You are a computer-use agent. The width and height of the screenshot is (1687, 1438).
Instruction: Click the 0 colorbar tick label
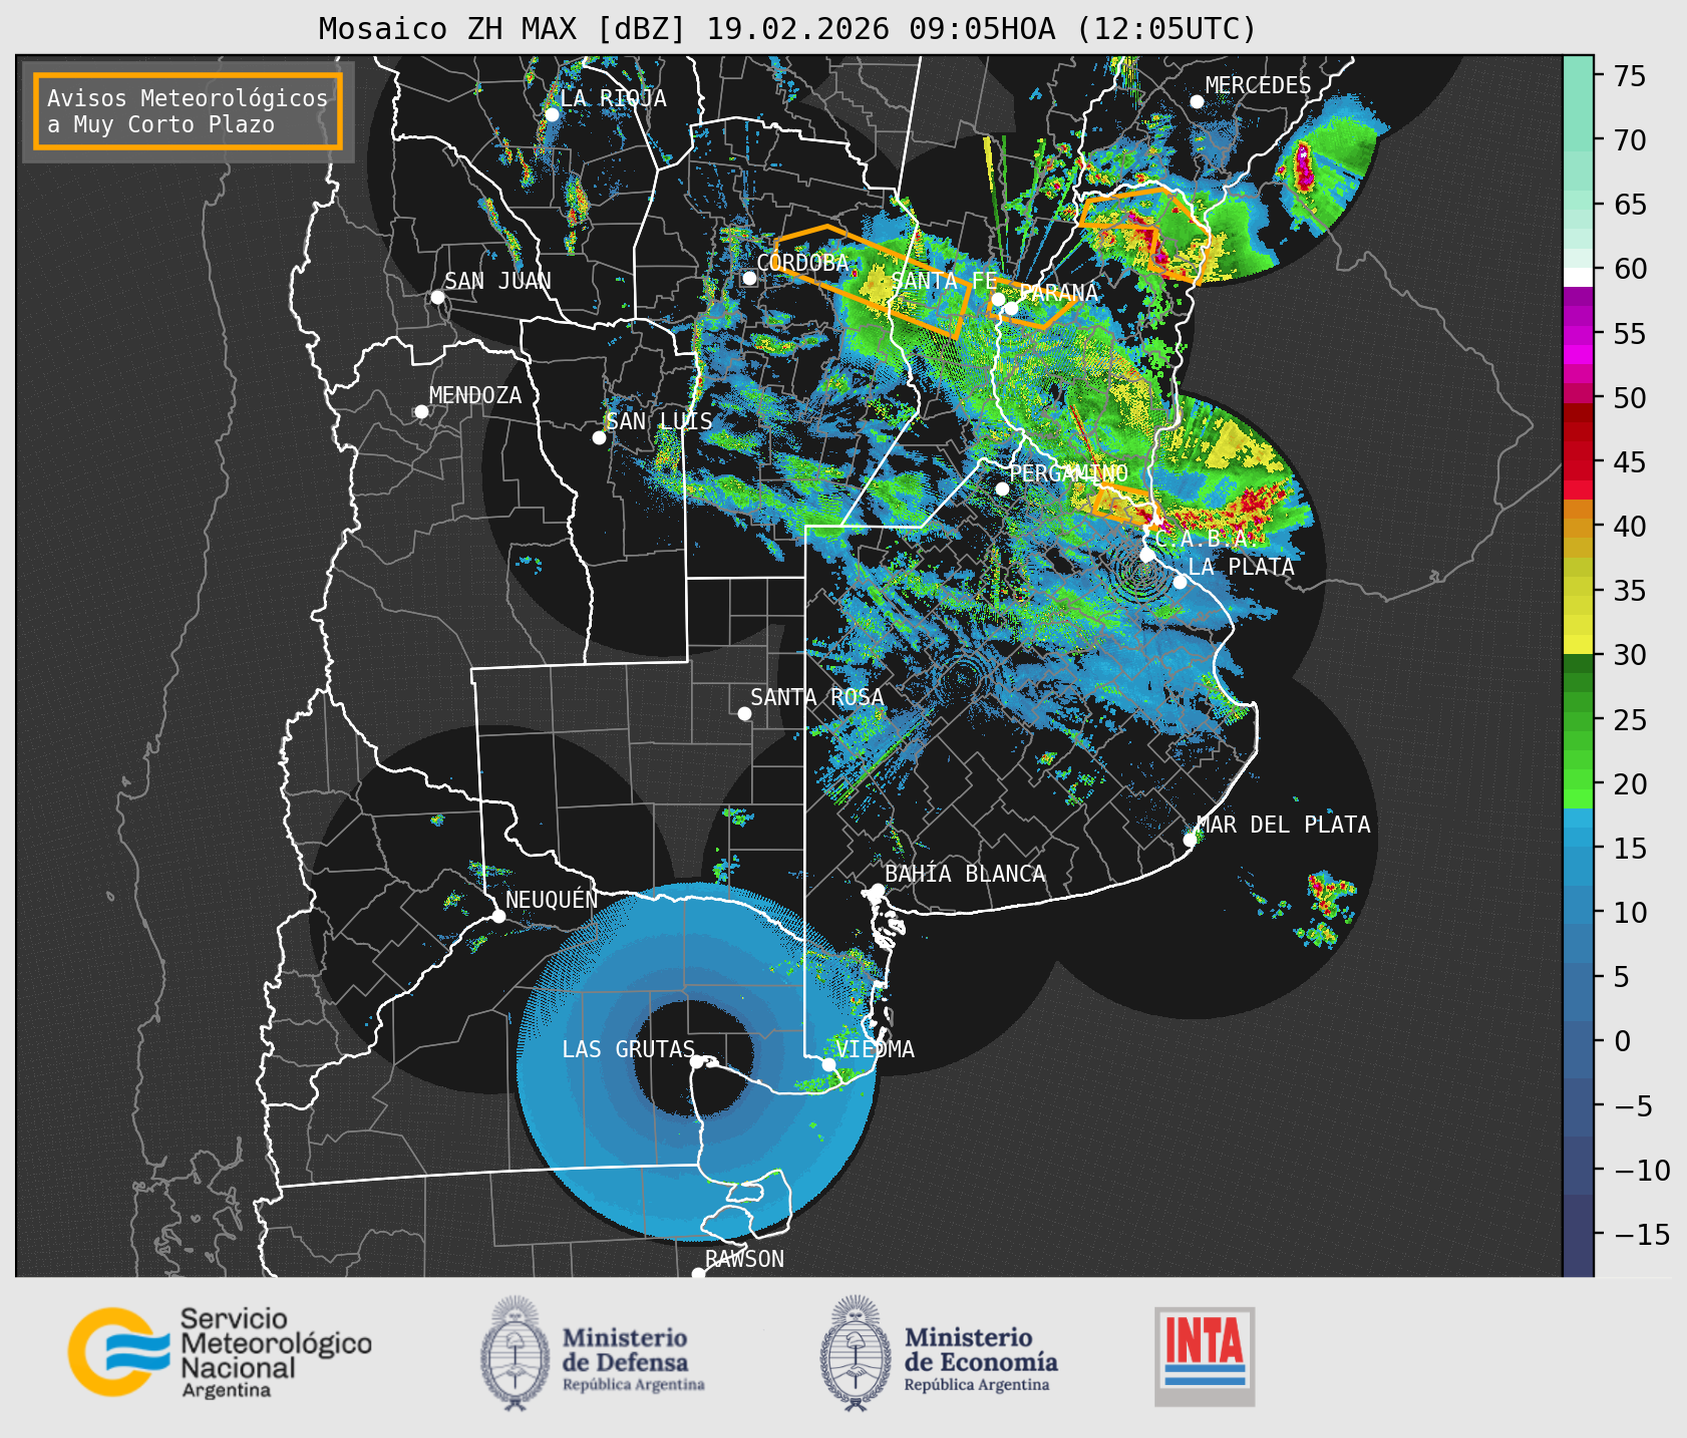[x=1622, y=1041]
